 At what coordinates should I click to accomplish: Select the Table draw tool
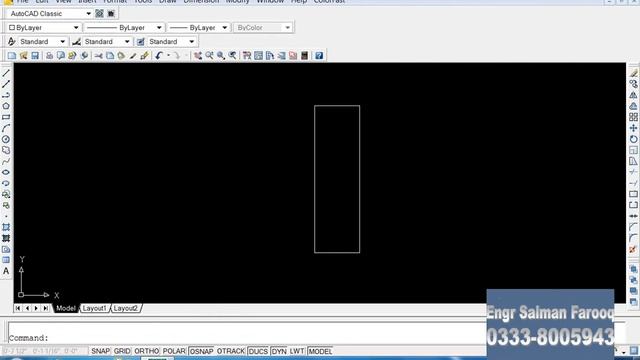coord(6,260)
